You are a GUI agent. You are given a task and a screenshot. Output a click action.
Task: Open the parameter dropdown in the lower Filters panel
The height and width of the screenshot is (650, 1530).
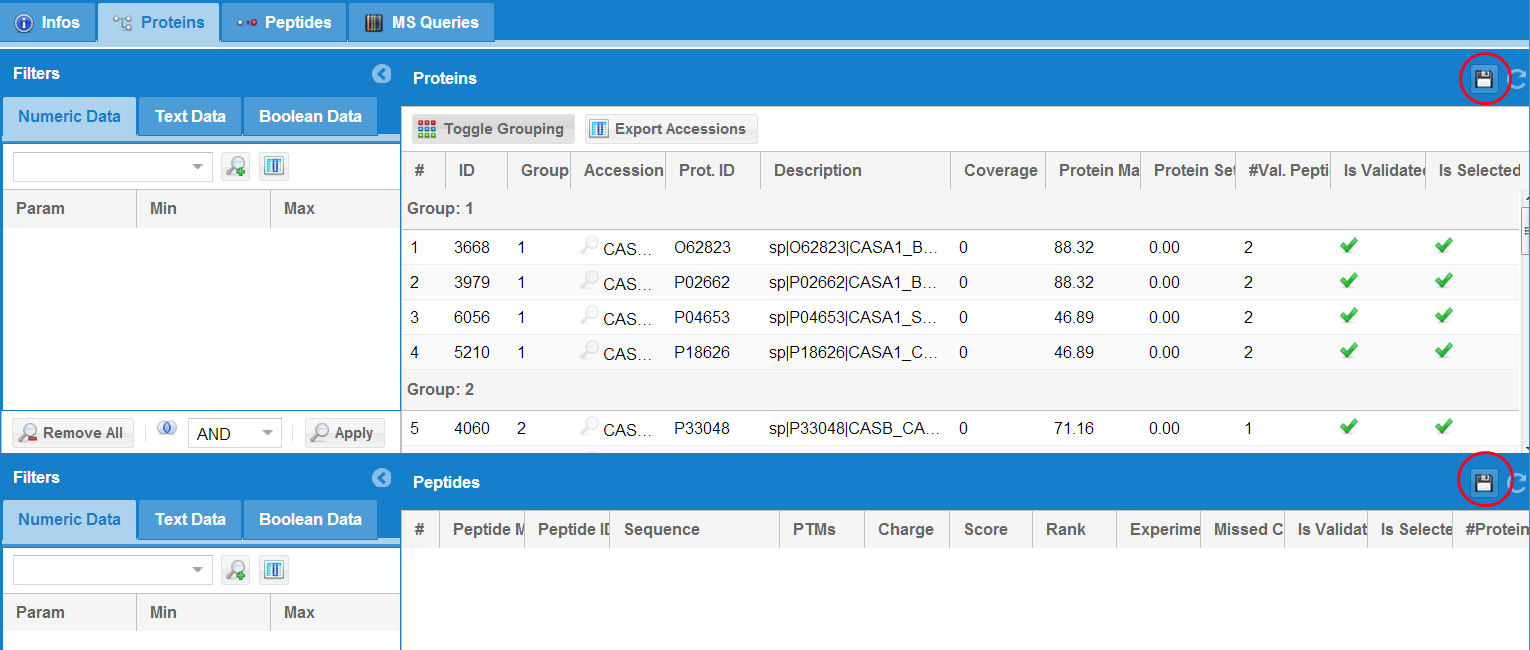[x=197, y=570]
